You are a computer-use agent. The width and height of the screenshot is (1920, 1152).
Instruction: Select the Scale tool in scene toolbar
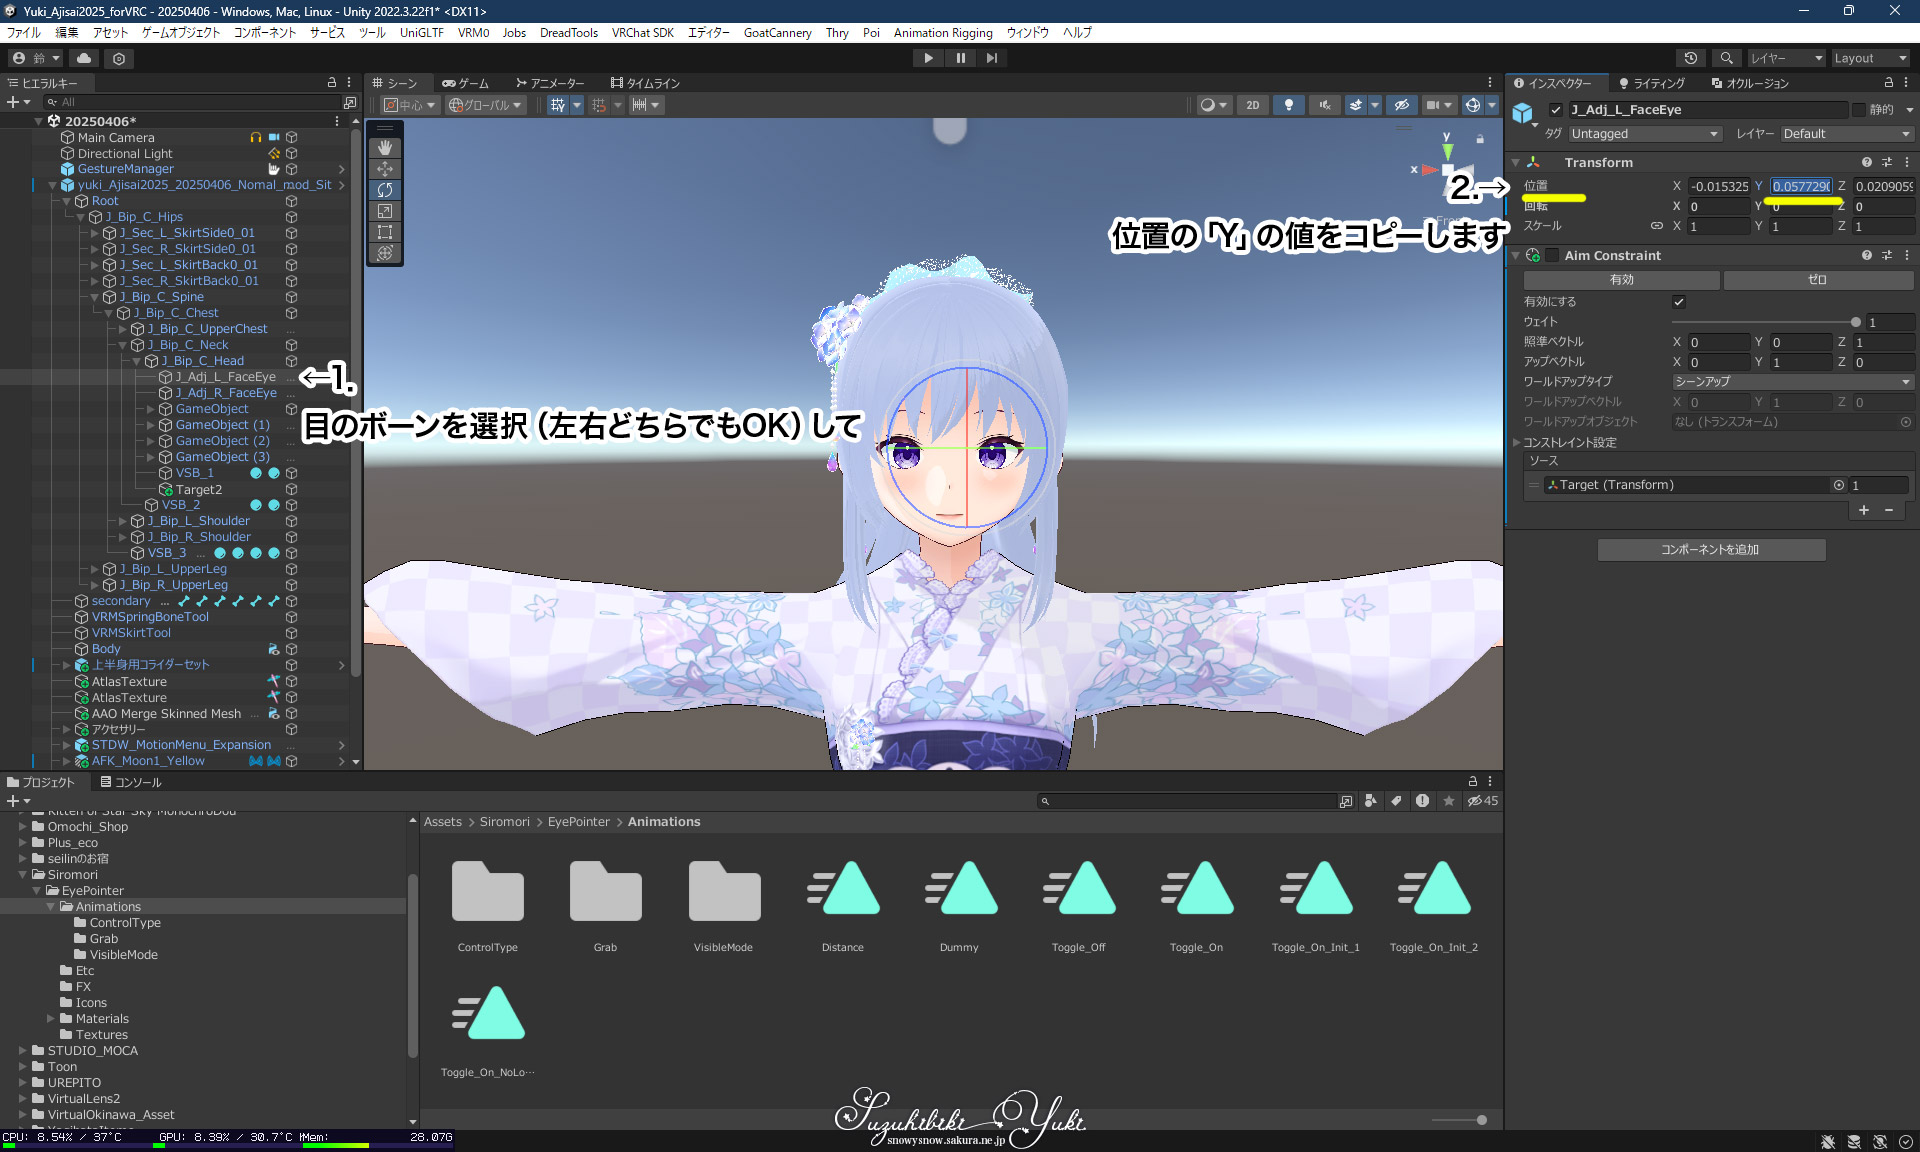[x=385, y=210]
